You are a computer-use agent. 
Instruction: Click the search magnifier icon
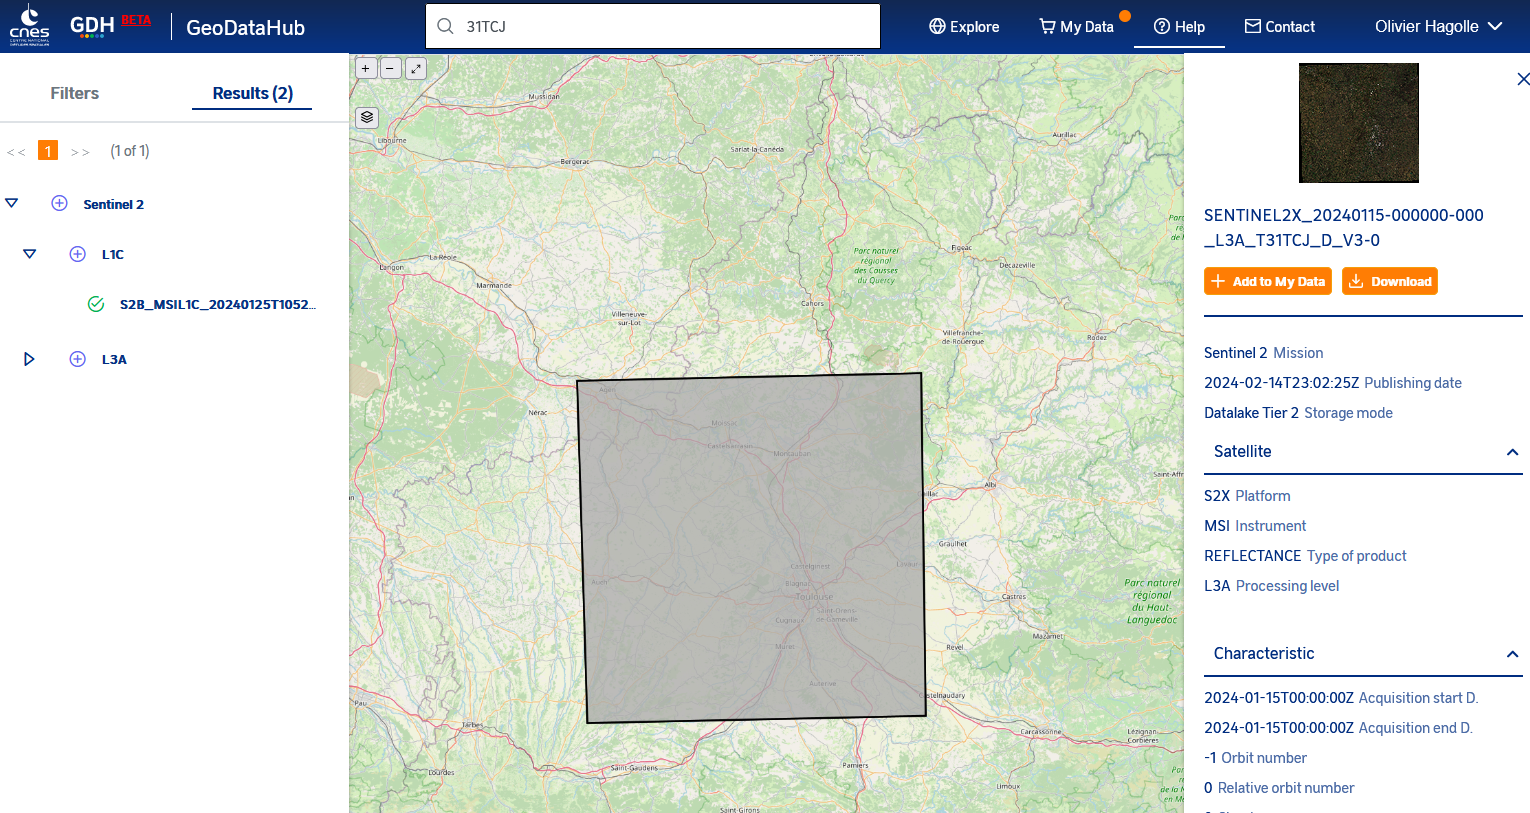click(445, 26)
